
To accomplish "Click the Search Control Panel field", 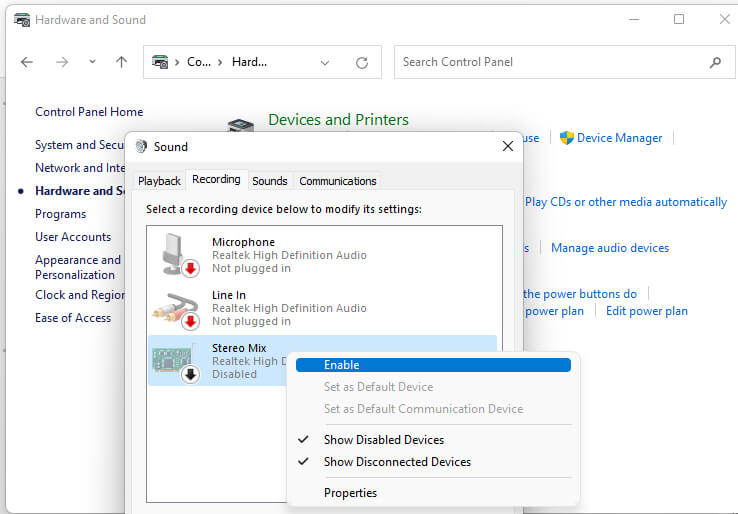I will point(550,62).
